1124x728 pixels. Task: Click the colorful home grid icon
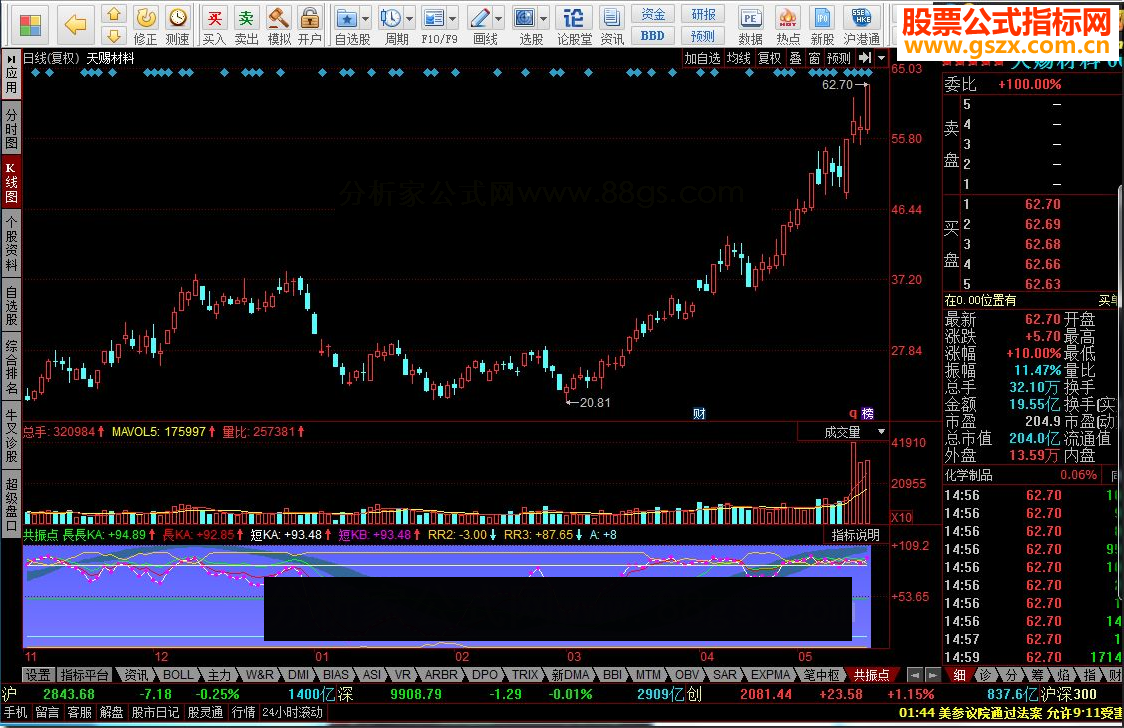coord(30,26)
